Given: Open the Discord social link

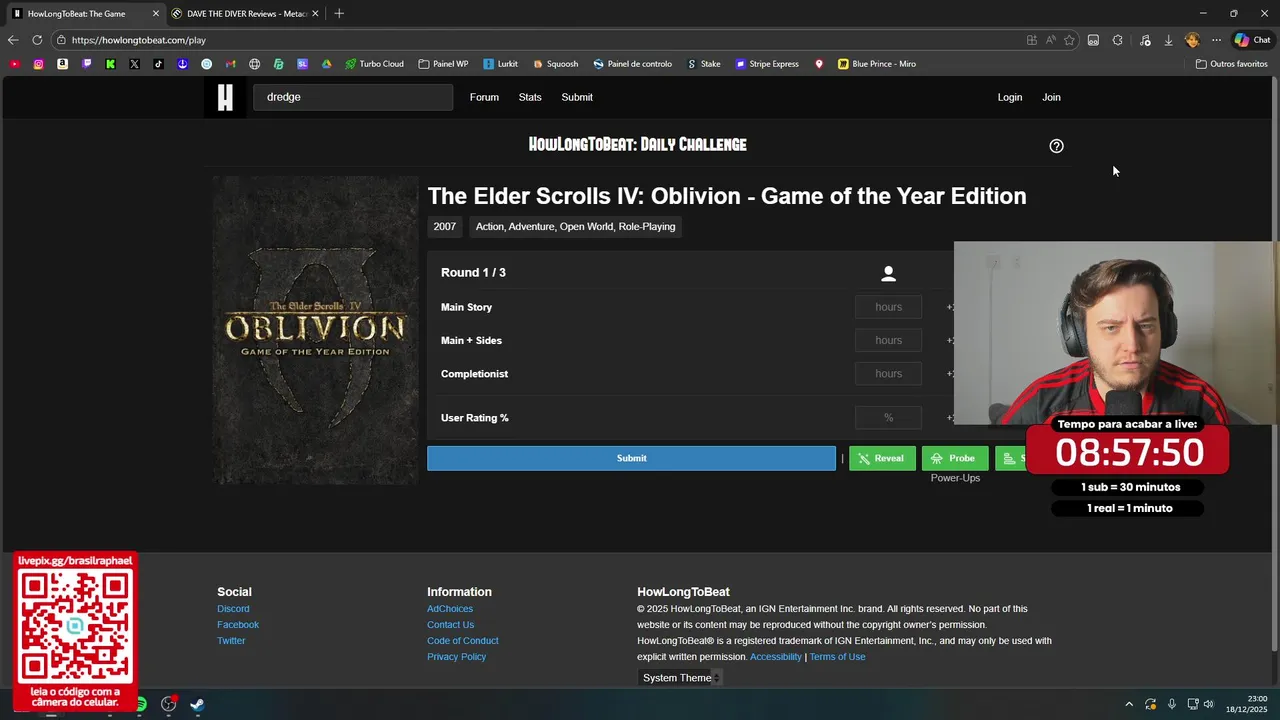Looking at the screenshot, I should point(233,609).
